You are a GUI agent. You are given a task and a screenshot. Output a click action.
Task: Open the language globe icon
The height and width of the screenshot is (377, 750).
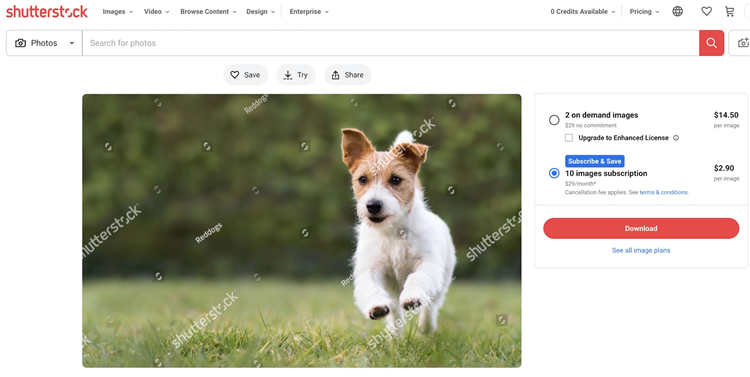click(677, 11)
